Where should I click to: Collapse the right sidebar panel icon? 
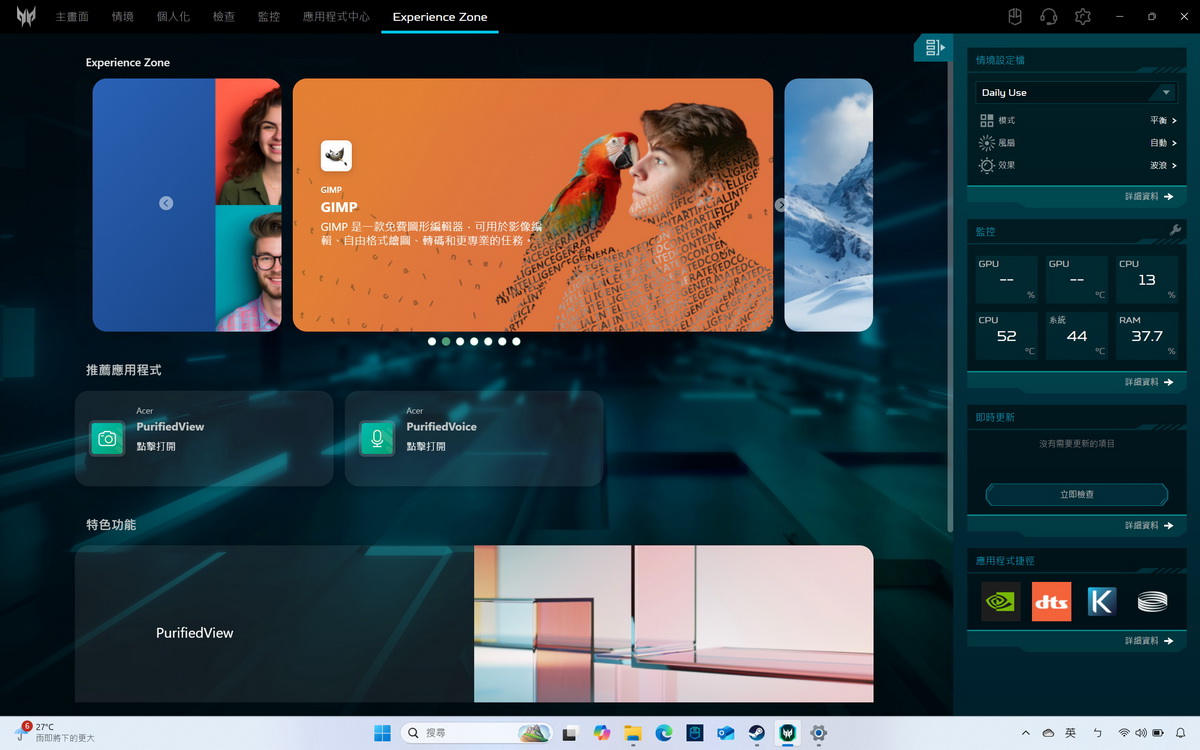(934, 47)
